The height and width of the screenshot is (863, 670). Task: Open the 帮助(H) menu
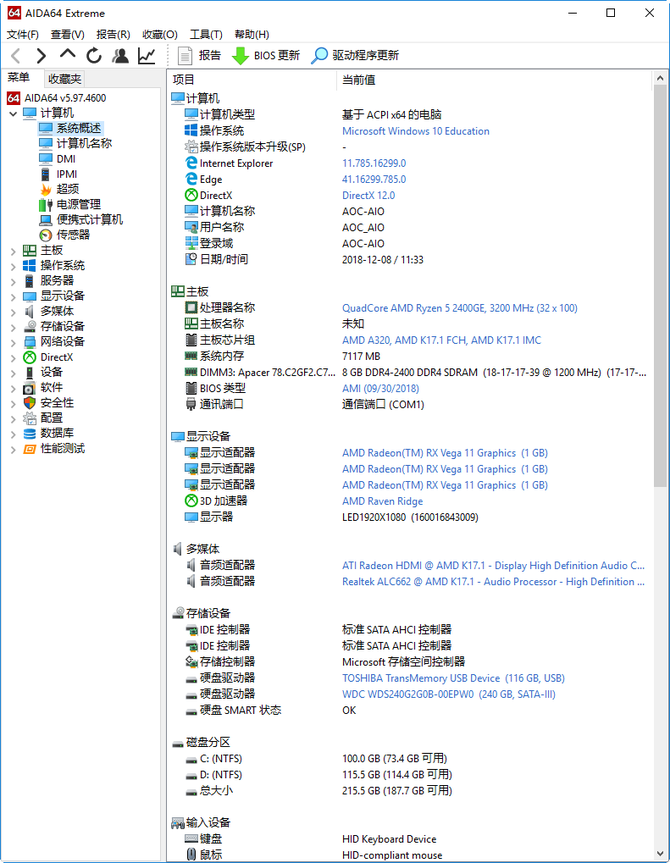coord(252,34)
